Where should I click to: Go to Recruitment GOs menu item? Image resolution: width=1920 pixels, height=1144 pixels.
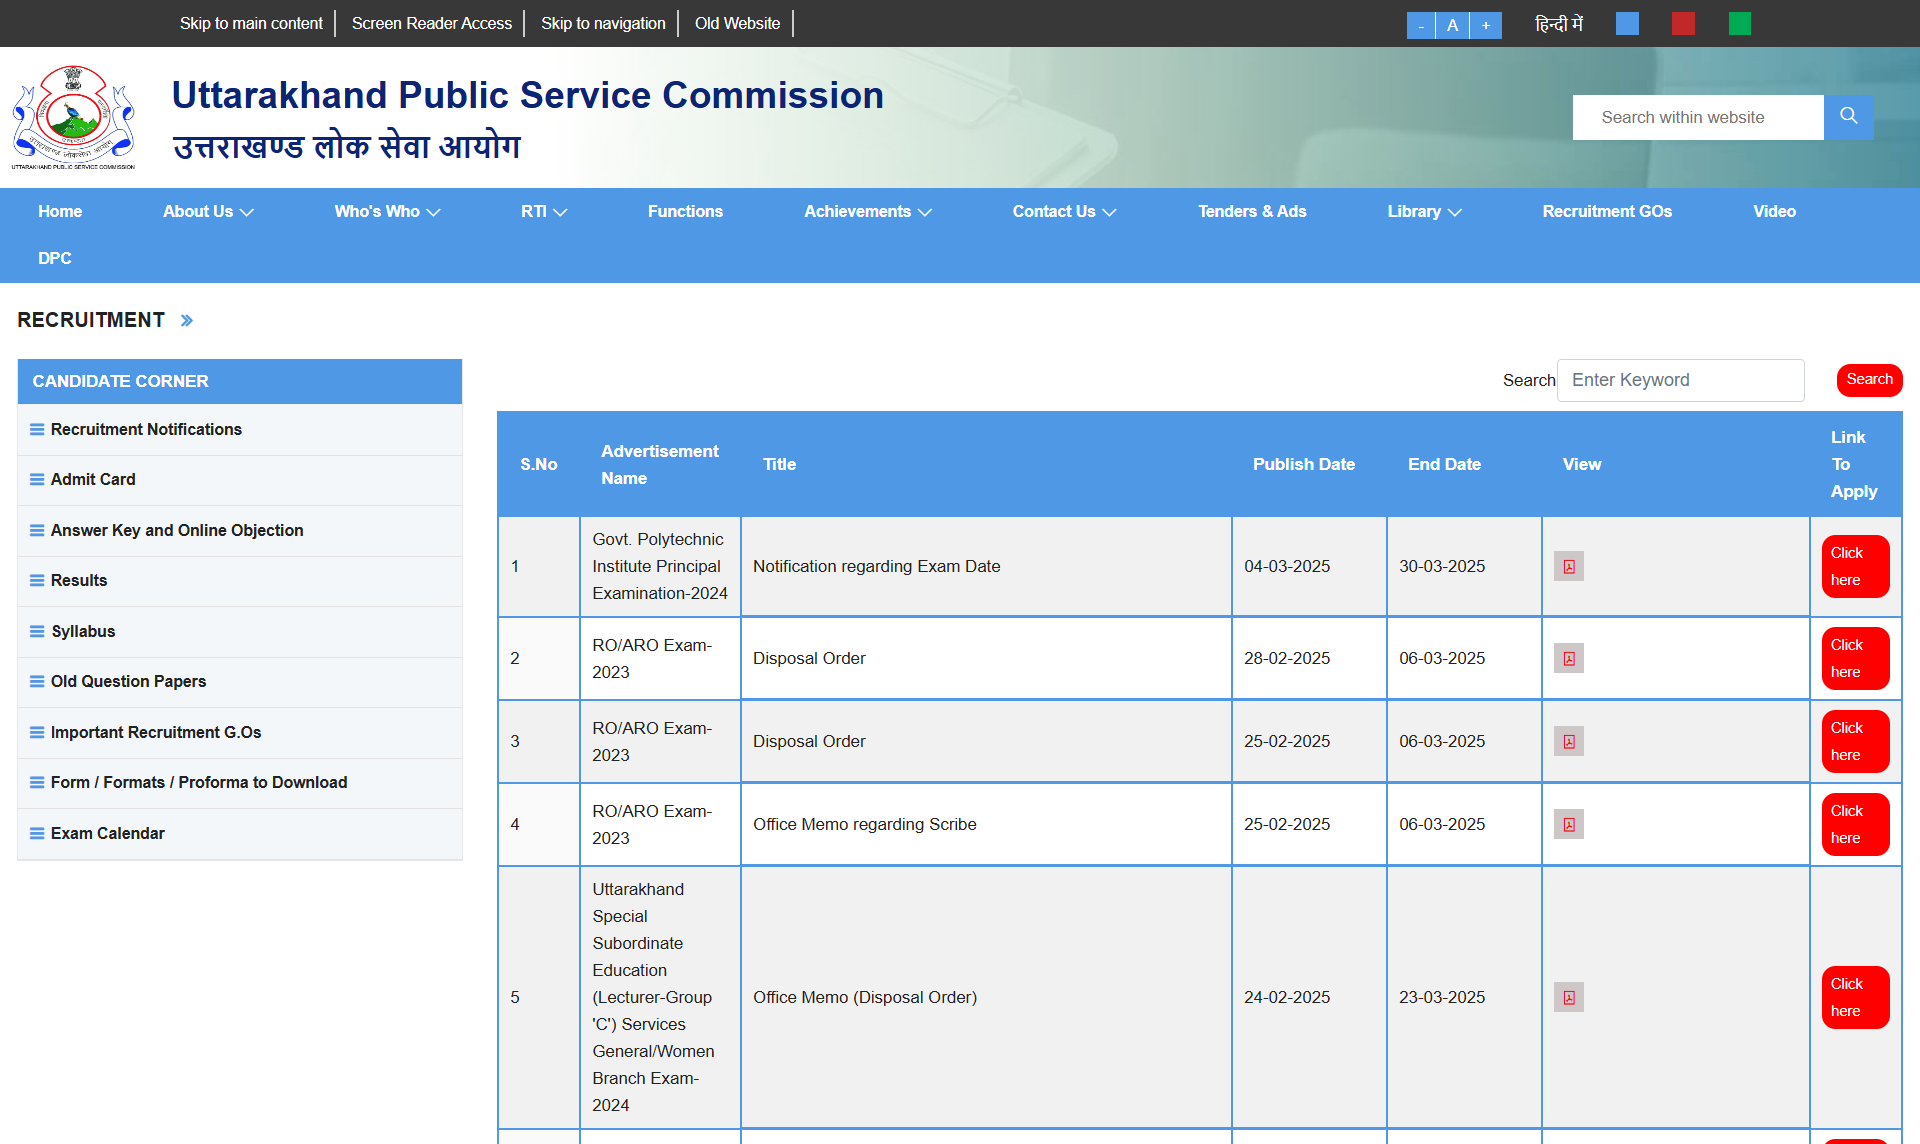pos(1607,212)
